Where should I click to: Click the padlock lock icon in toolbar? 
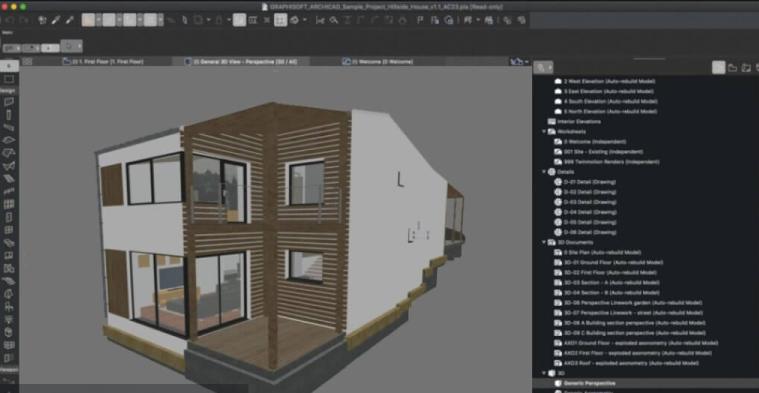219,20
